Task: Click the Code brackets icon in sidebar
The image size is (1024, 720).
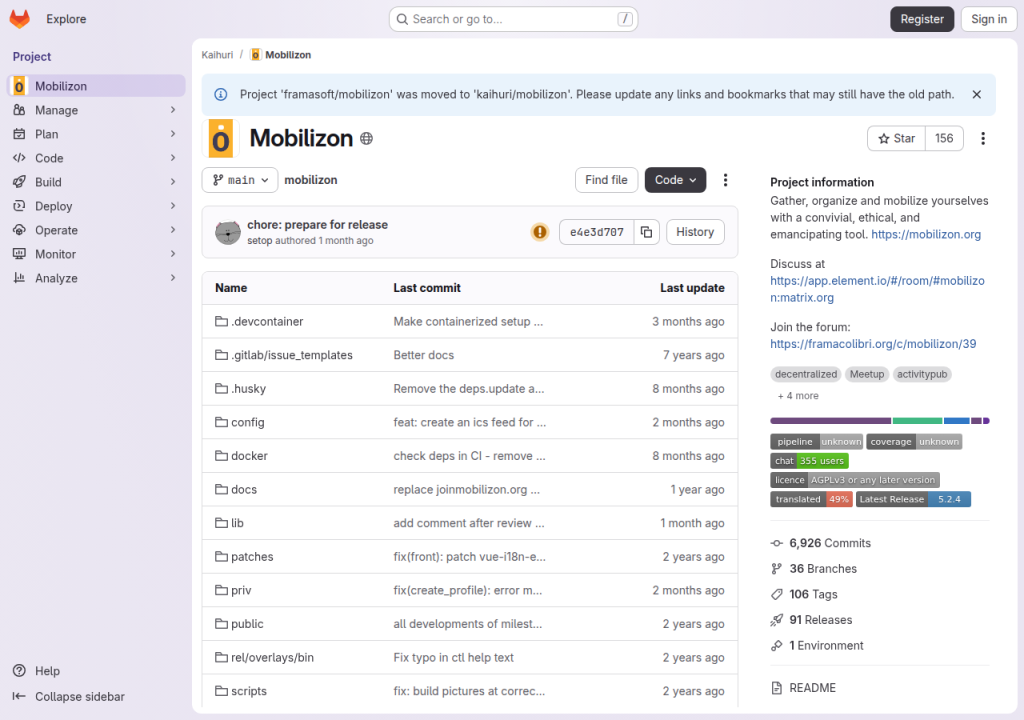Action: 20,157
